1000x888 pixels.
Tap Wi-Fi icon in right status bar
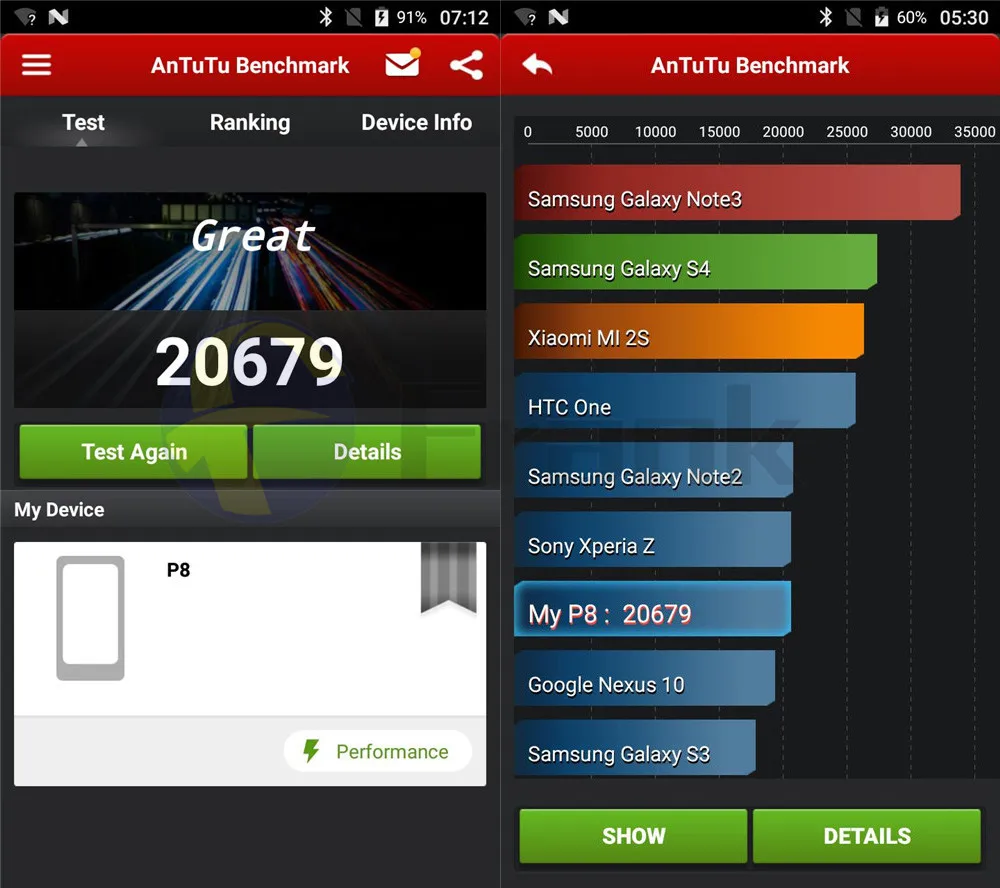point(526,17)
